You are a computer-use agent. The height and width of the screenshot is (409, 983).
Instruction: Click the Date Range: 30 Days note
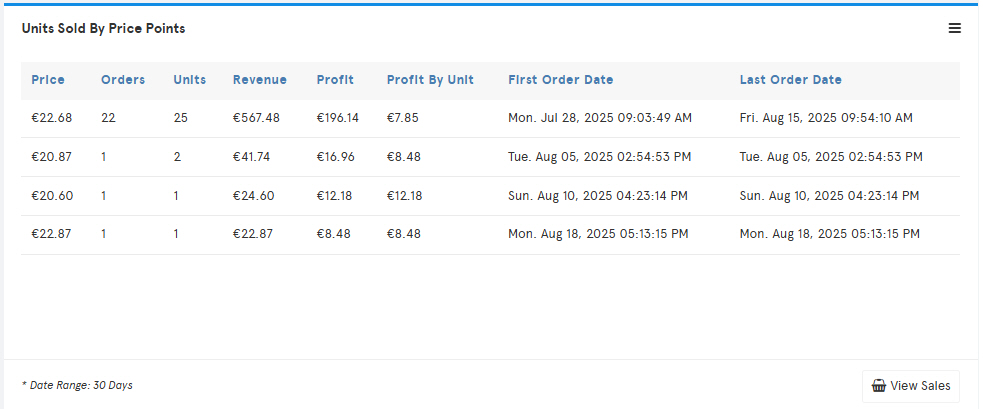[77, 385]
